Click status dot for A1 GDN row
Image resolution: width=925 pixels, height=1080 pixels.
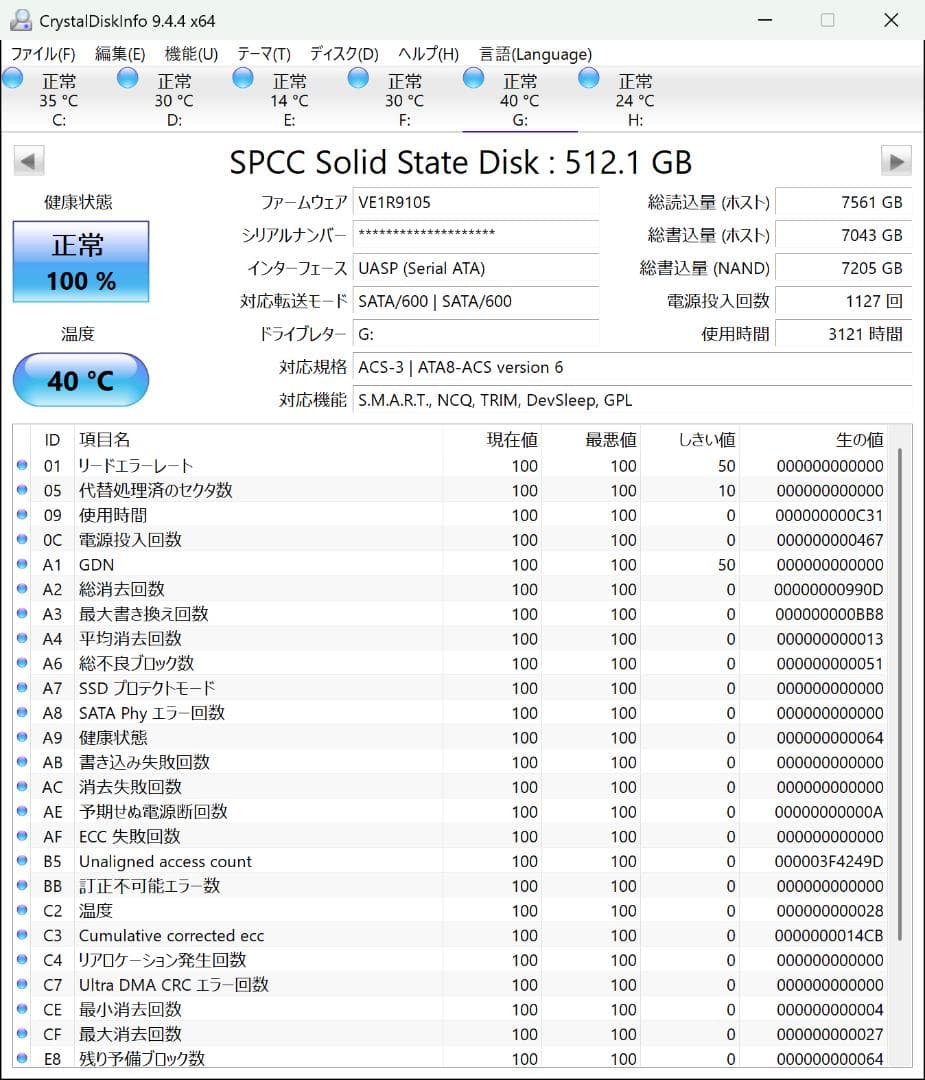(22, 564)
